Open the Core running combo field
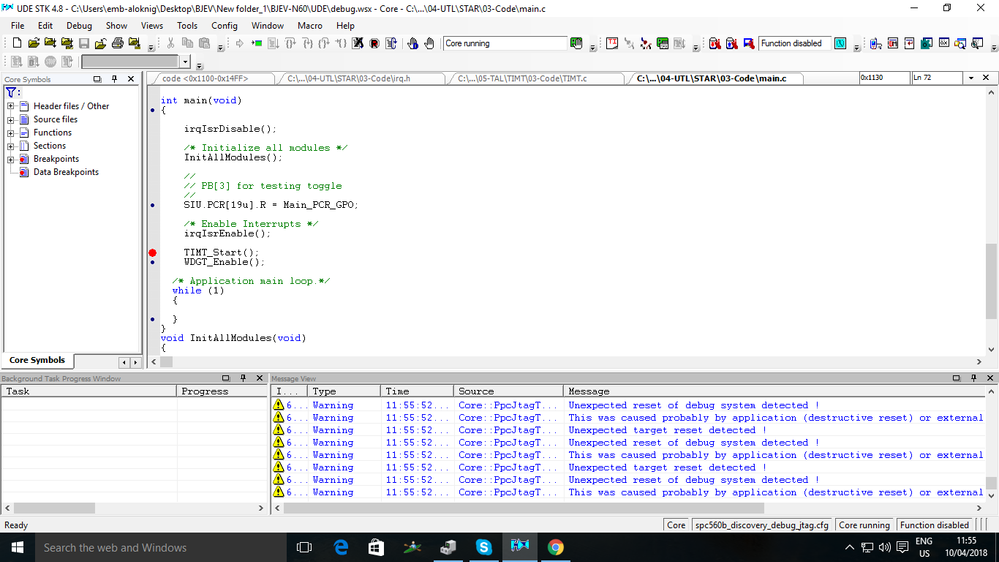This screenshot has height=562, width=999. pyautogui.click(x=505, y=43)
